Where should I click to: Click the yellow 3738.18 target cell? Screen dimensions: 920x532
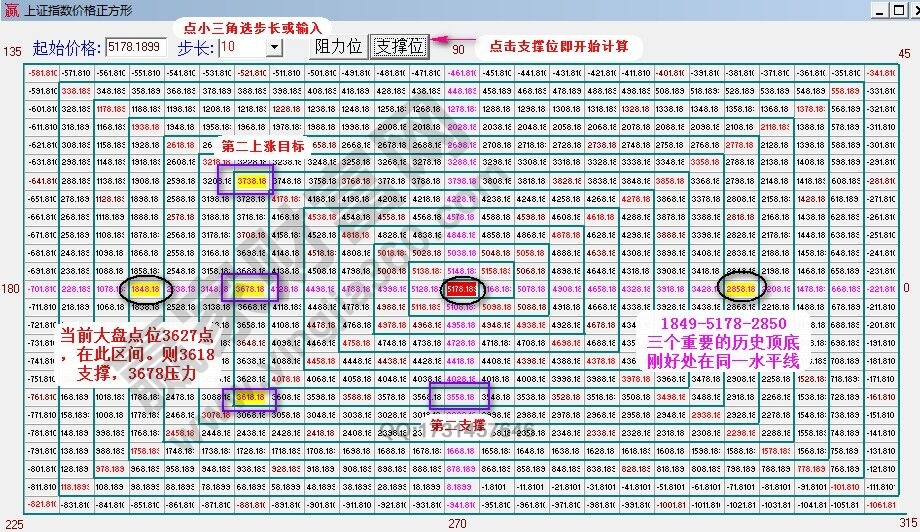(252, 181)
